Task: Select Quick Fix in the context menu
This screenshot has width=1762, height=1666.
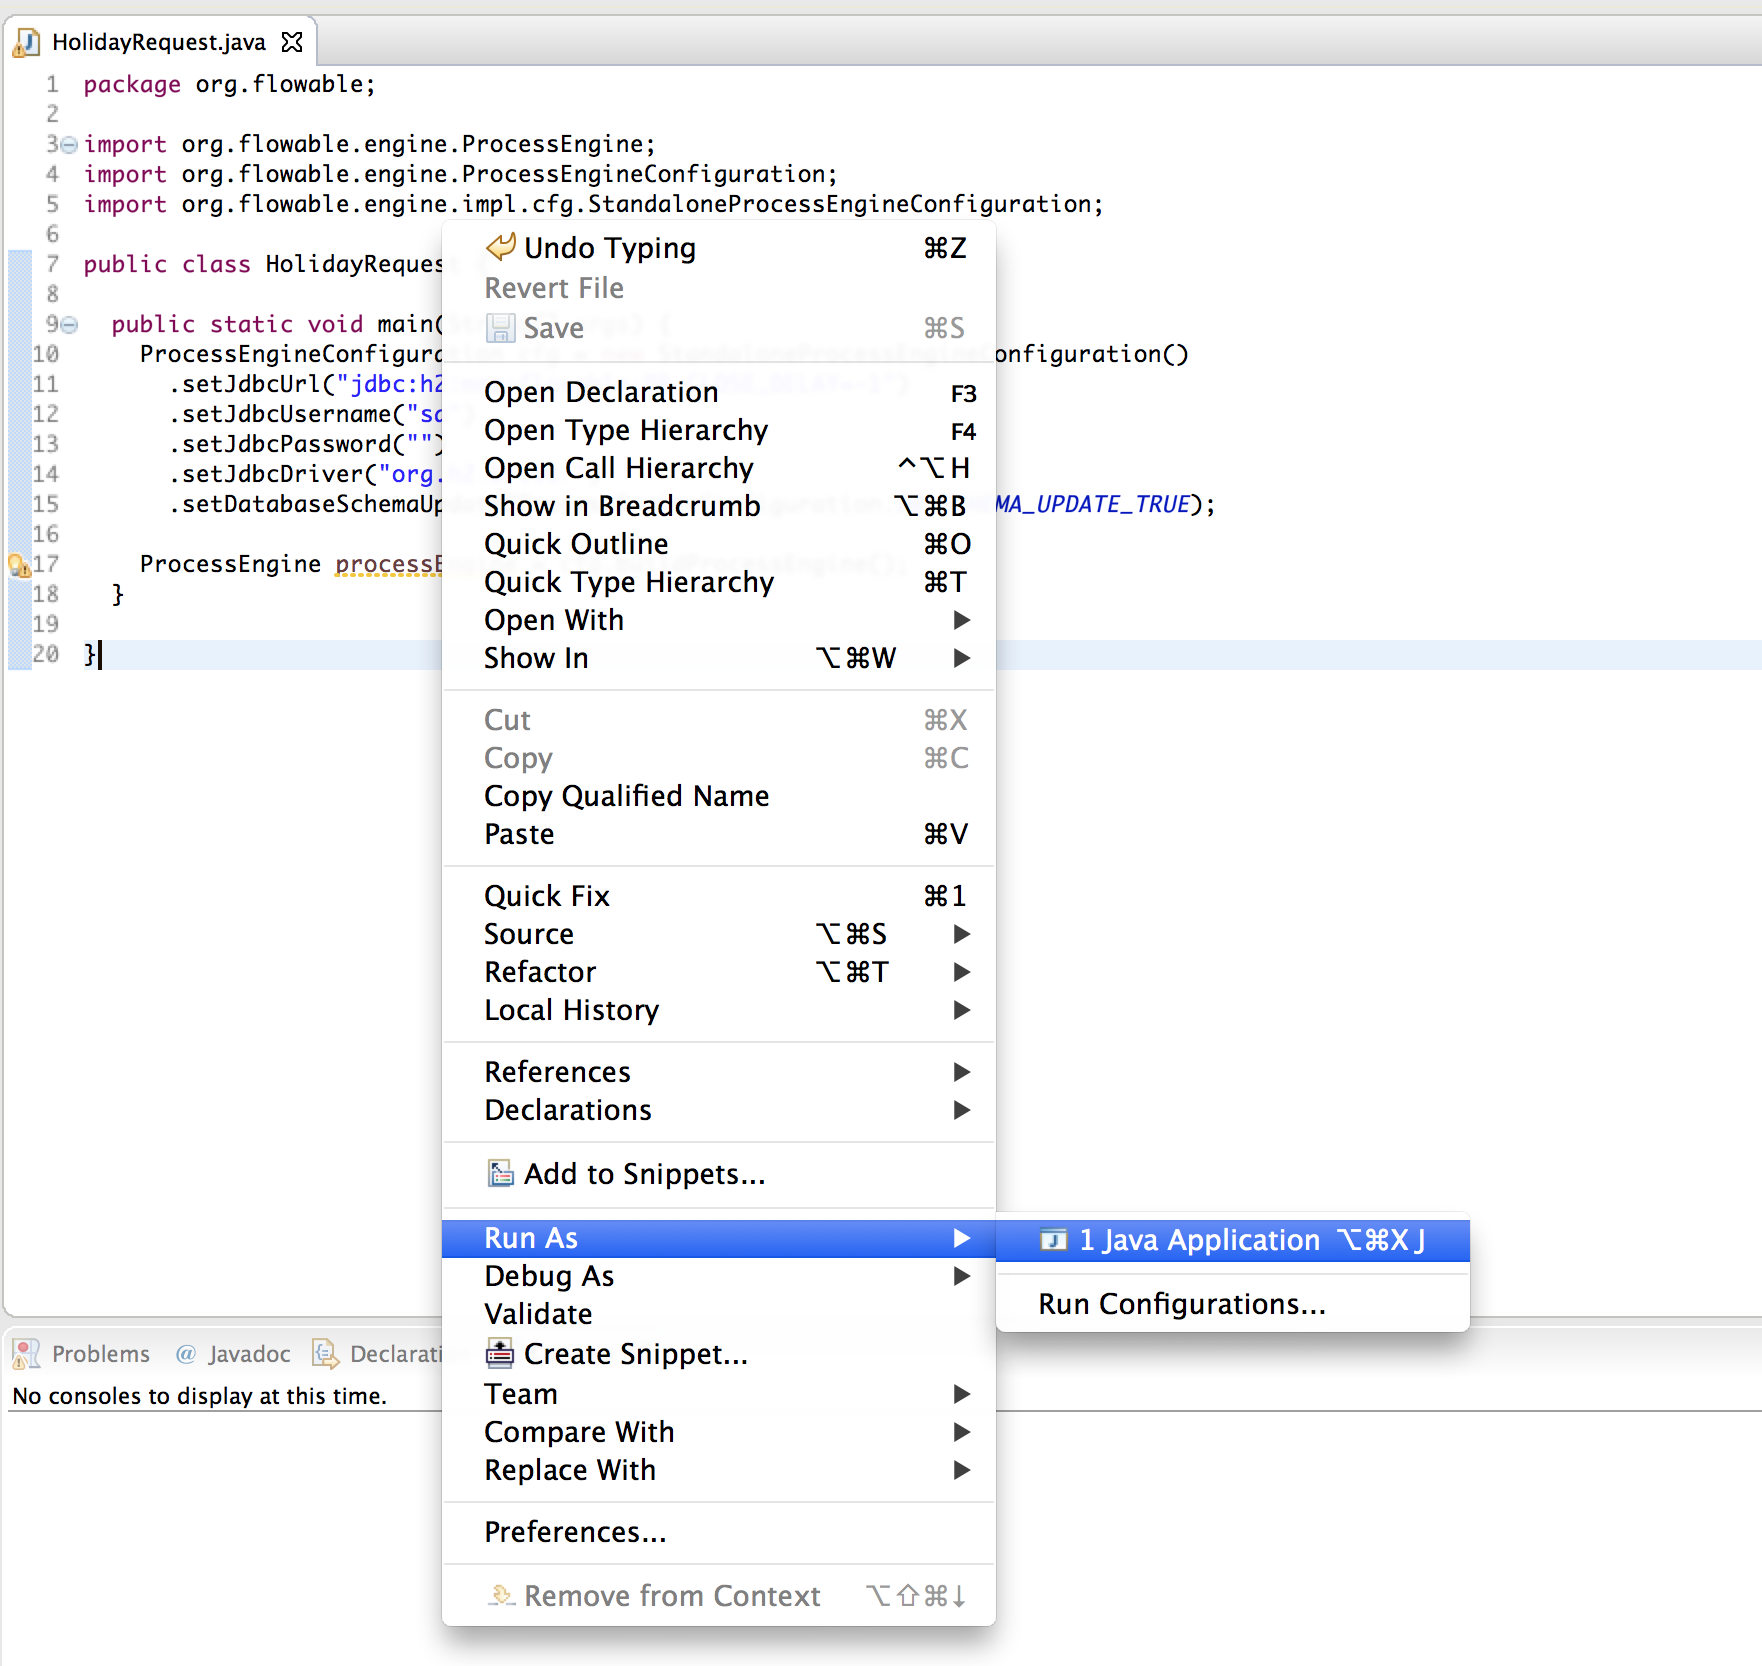Action: pos(547,896)
